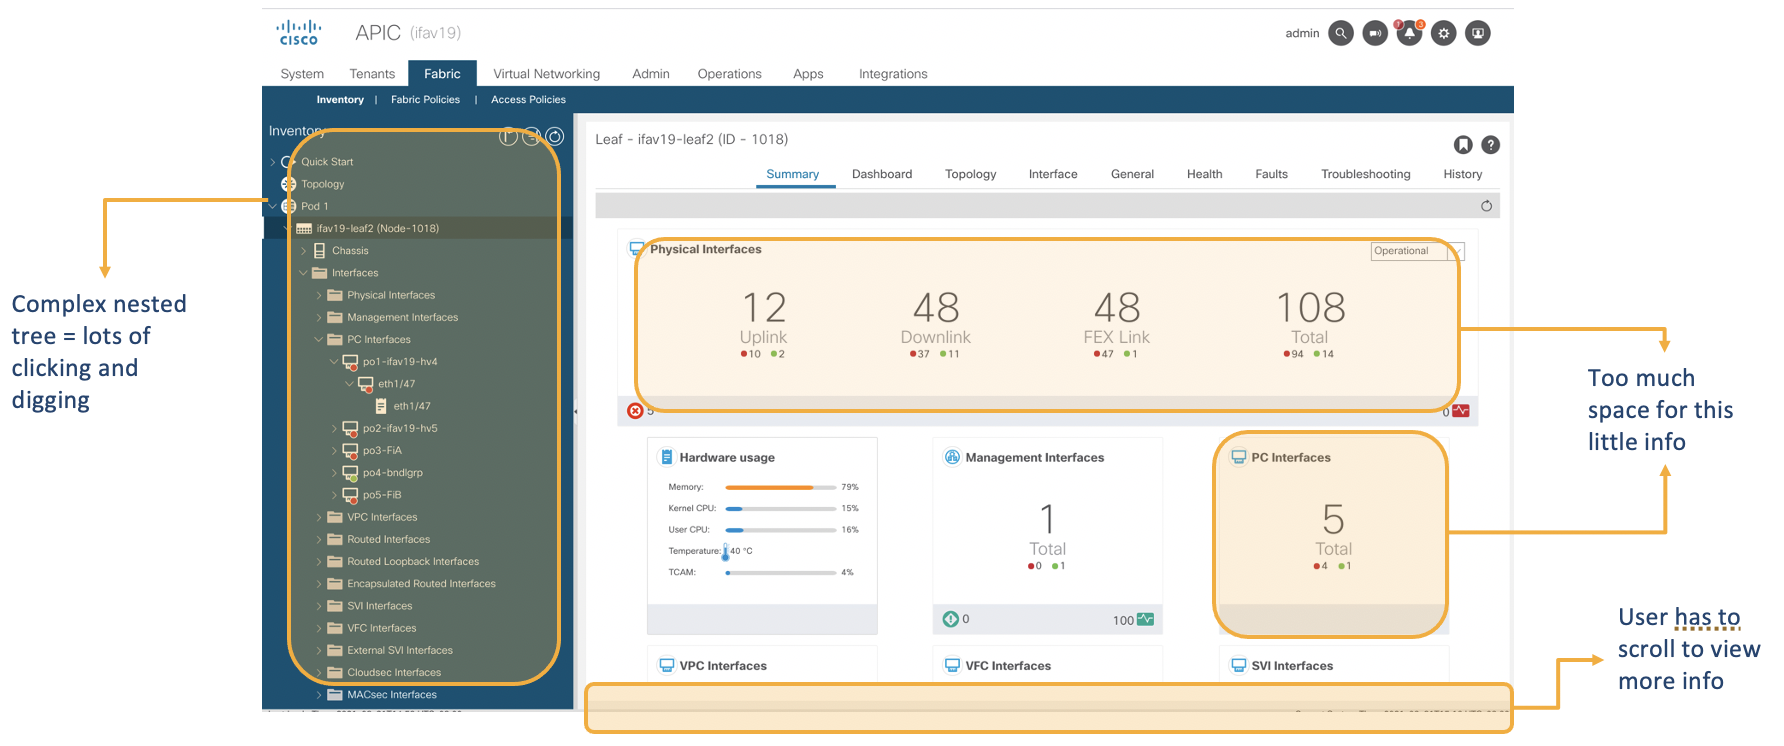Viewport: 1784px width, 746px height.
Task: Click the VPC Interfaces card monitor icon
Action: click(666, 665)
